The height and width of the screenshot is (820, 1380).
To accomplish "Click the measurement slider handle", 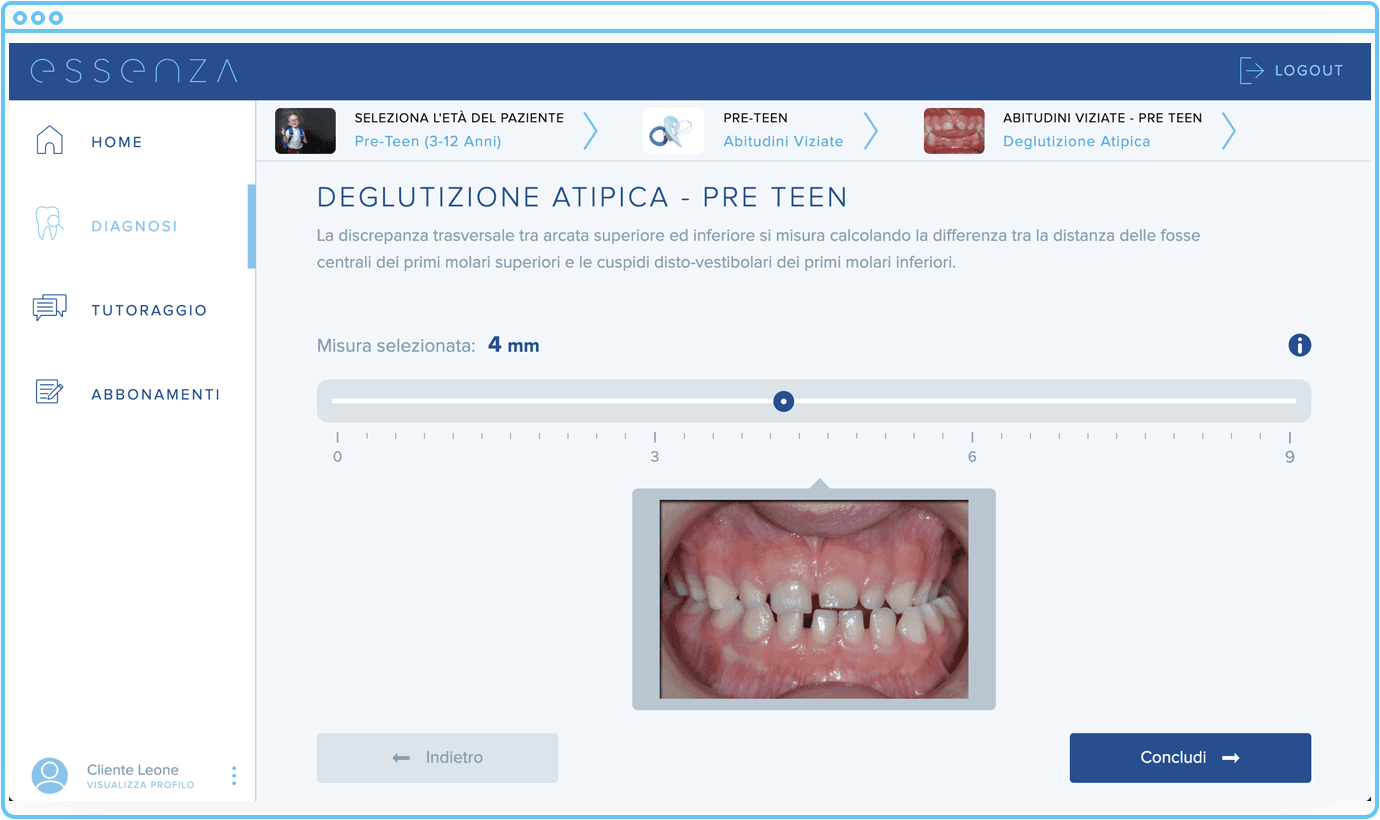I will (785, 401).
